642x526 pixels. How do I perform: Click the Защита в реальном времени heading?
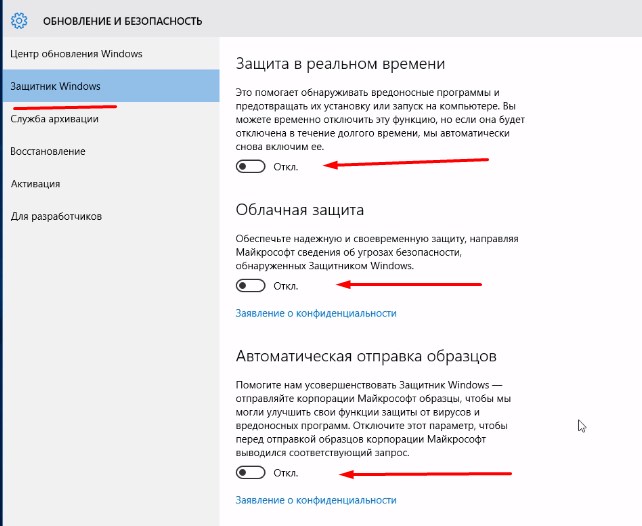pos(340,64)
